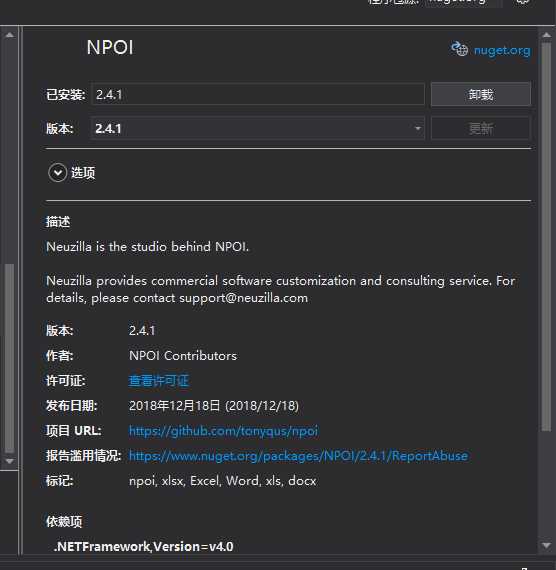This screenshot has height=570, width=556.
Task: Expand the 选项 options section
Action: [57, 173]
